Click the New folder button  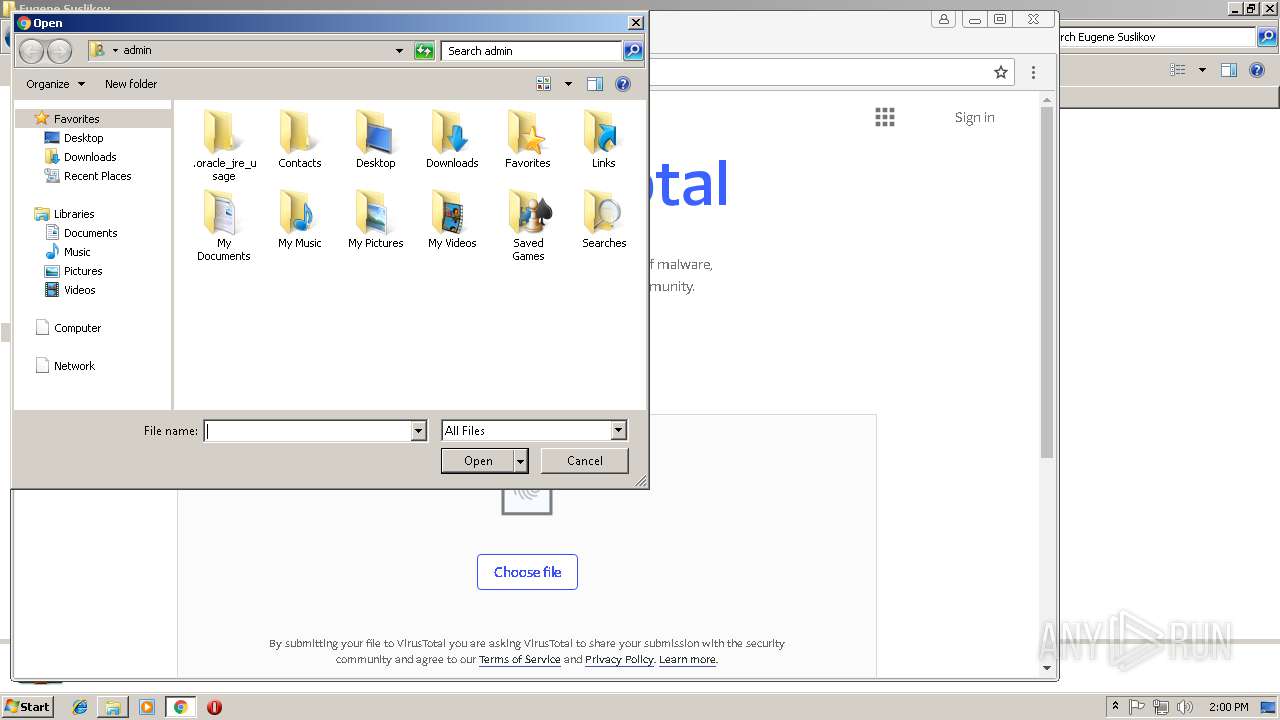(x=131, y=84)
